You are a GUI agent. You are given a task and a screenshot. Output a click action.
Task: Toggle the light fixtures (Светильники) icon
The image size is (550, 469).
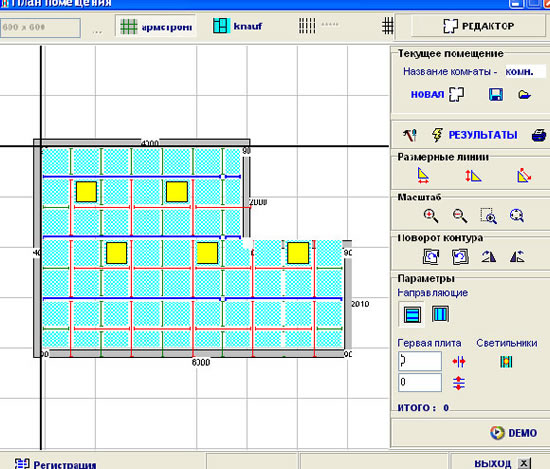(x=506, y=362)
